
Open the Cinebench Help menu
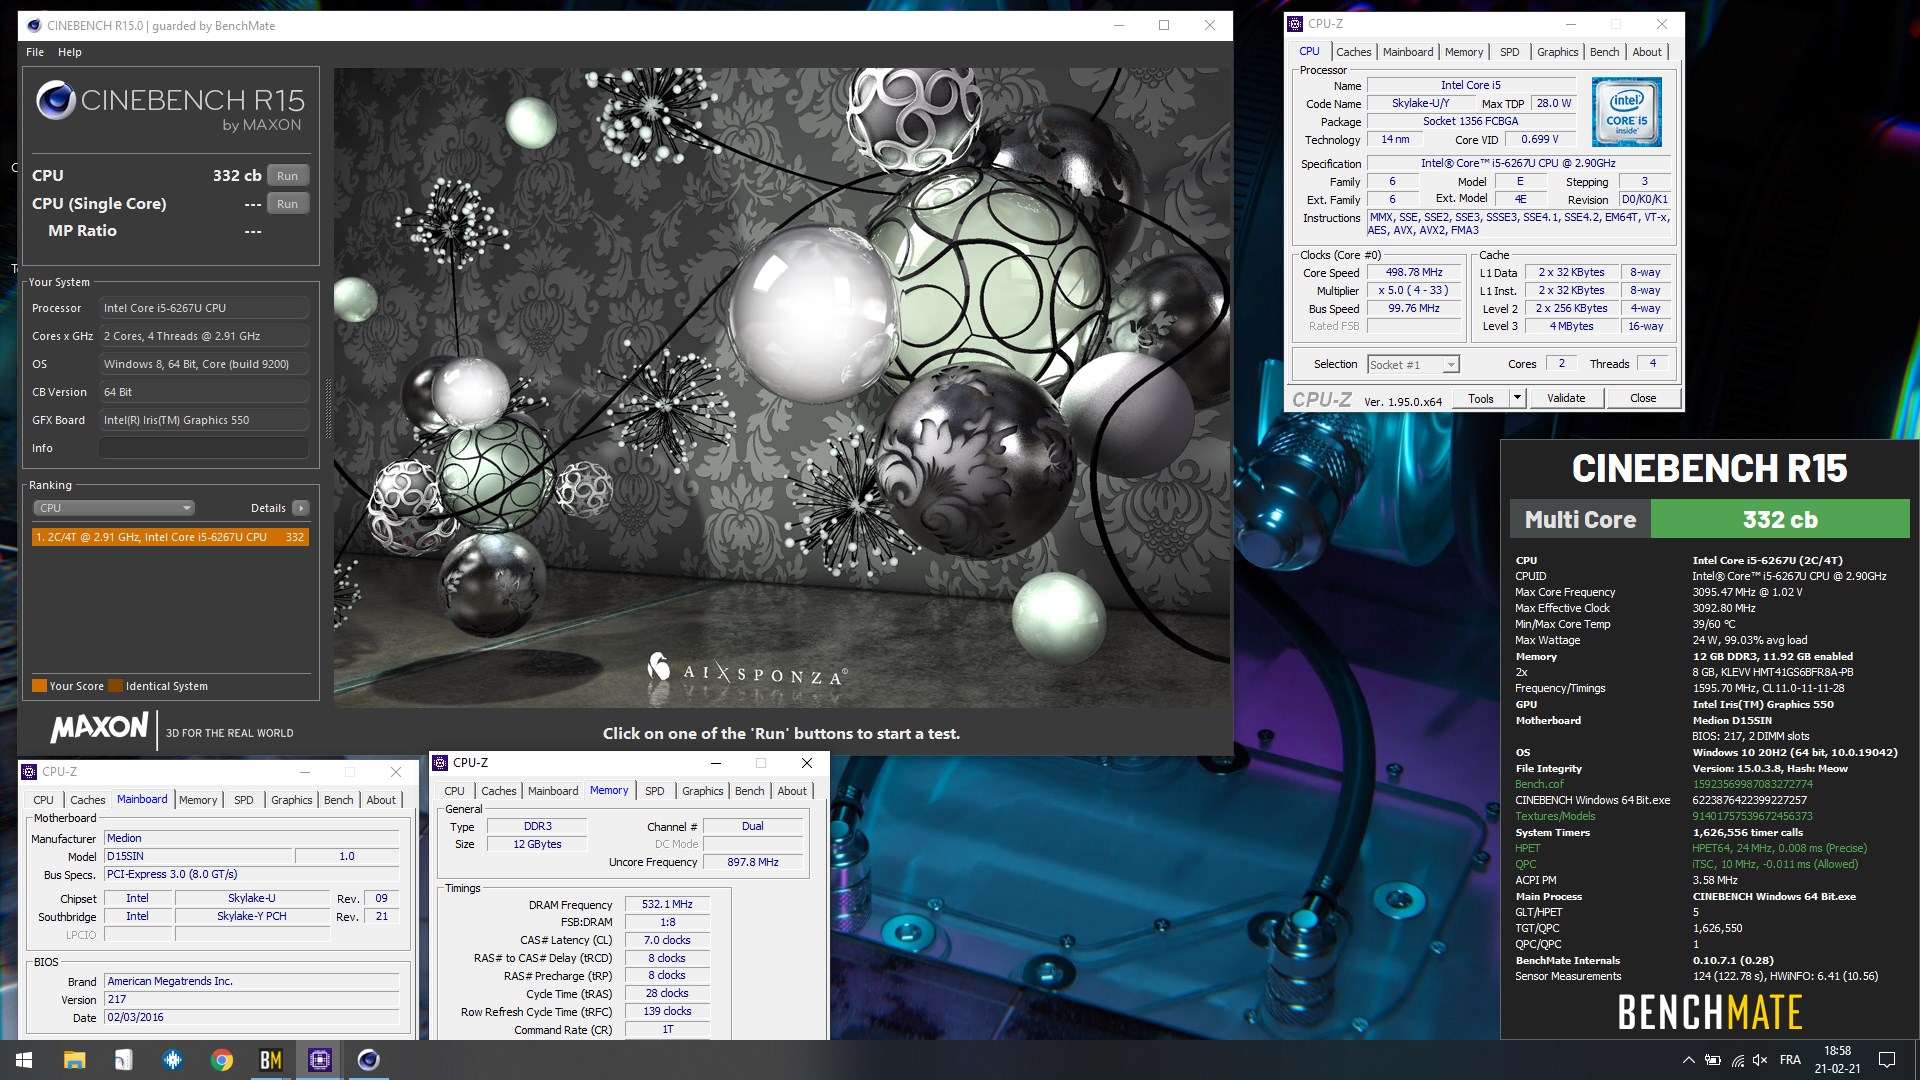coord(70,52)
